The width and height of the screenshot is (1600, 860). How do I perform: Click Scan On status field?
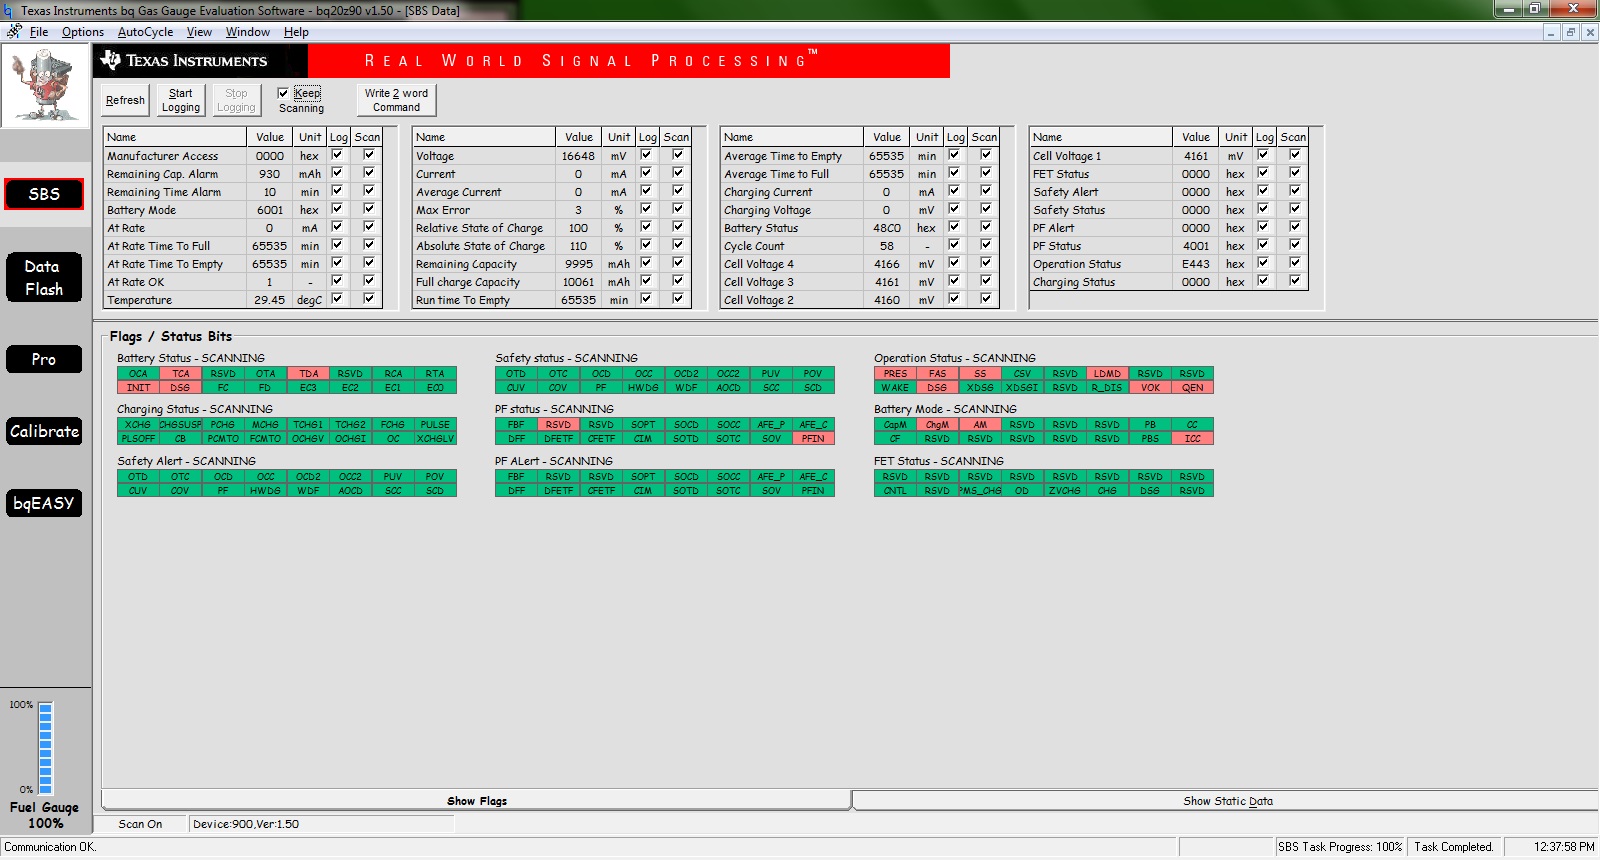[140, 824]
